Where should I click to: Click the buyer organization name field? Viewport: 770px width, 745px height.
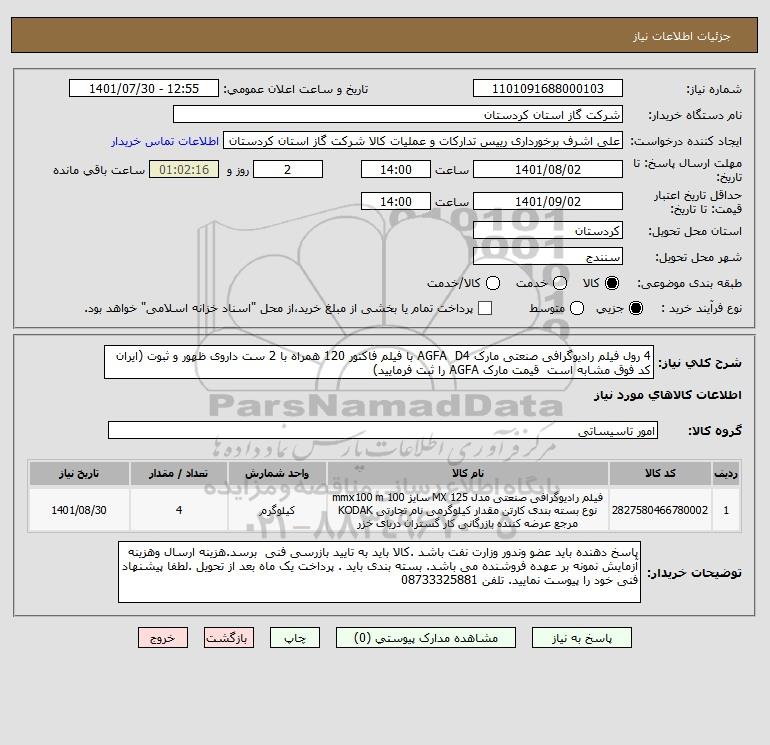coord(398,114)
